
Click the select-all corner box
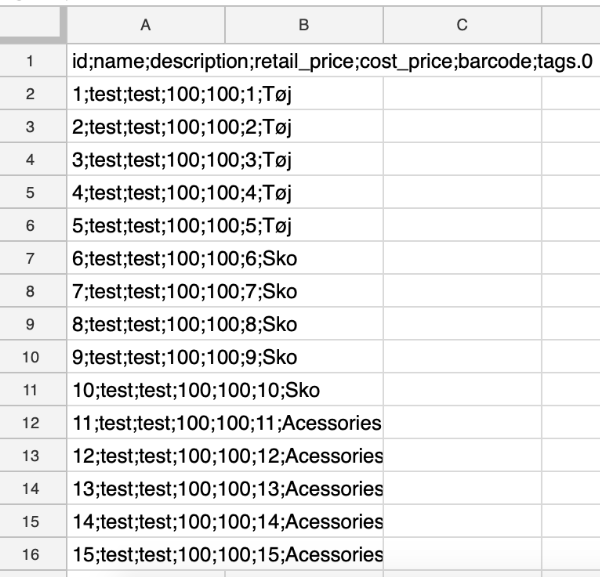tap(32, 23)
